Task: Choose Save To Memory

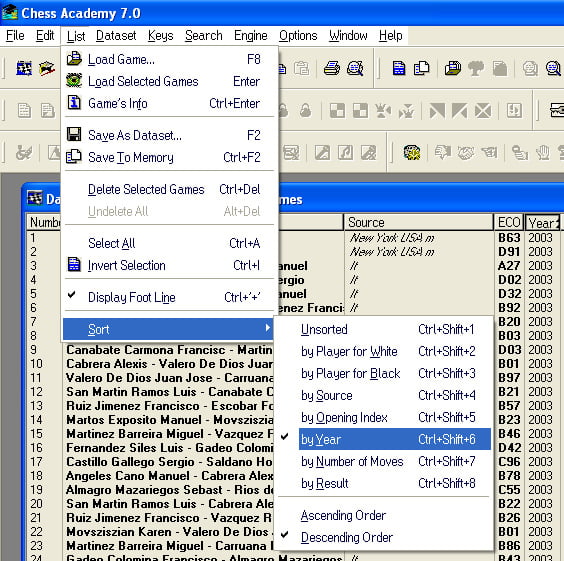Action: (x=168, y=157)
